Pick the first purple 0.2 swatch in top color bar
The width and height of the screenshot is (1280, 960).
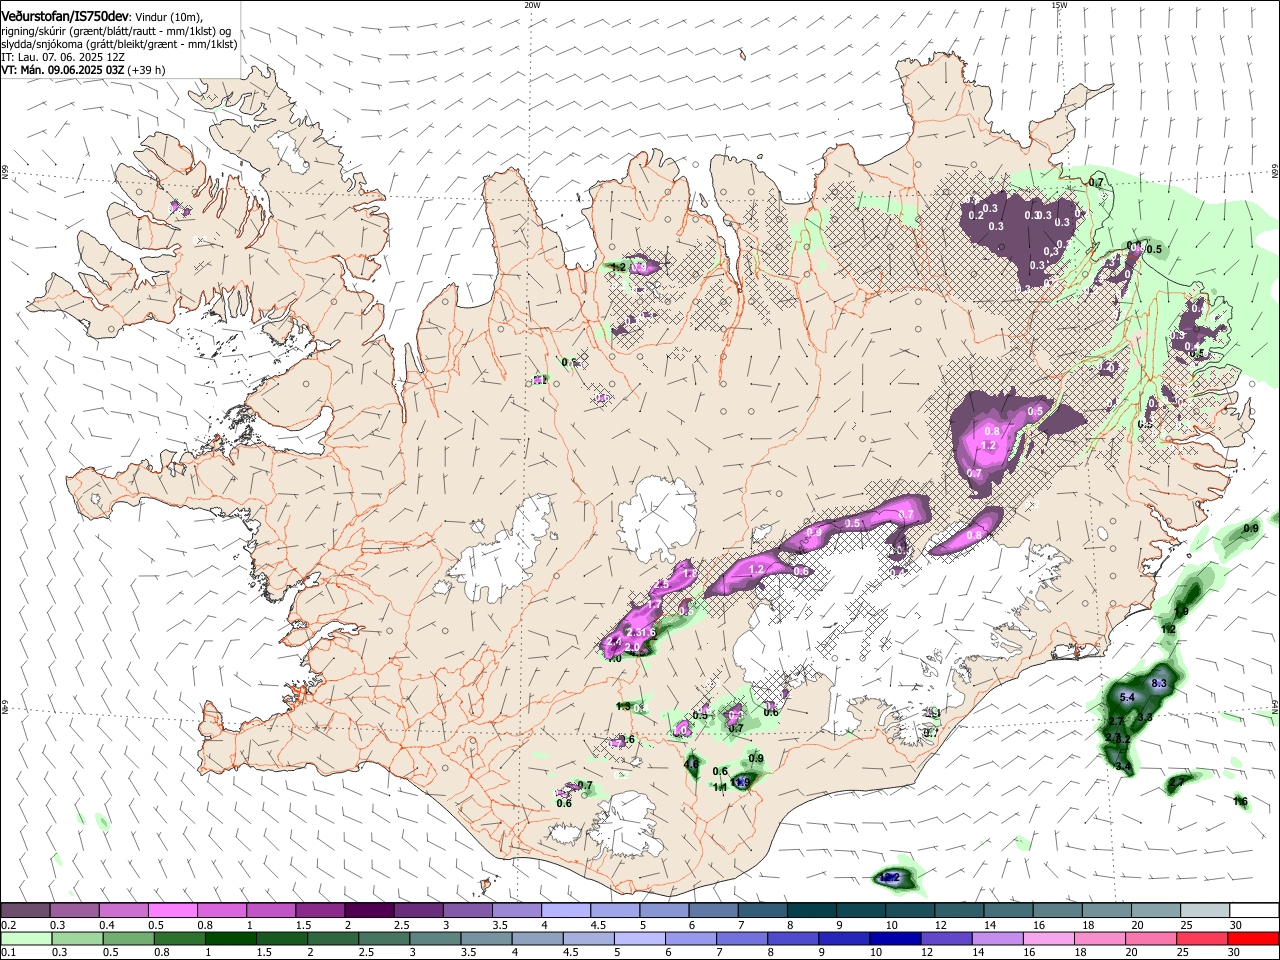pyautogui.click(x=25, y=911)
